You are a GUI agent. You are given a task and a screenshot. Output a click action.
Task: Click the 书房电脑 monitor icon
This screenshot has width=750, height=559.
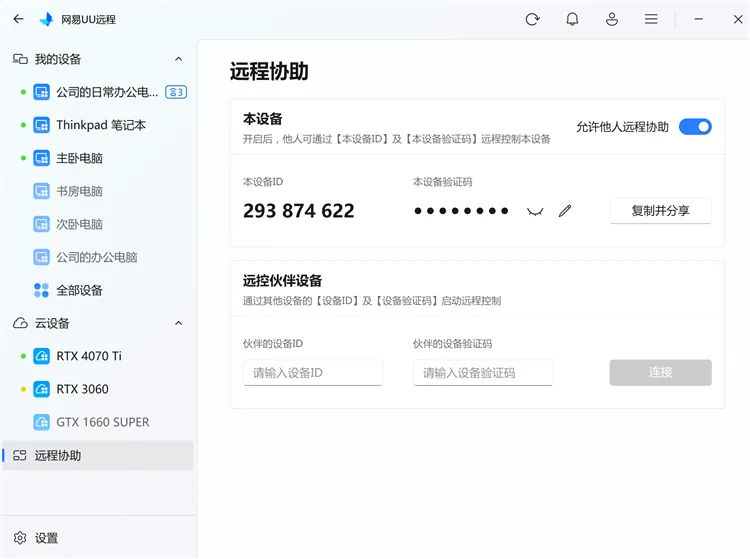point(41,191)
